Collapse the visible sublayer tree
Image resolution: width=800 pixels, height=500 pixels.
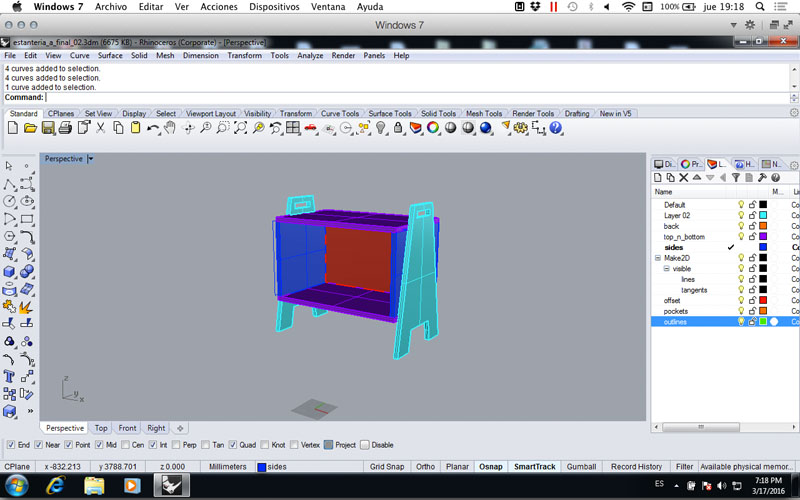[667, 269]
